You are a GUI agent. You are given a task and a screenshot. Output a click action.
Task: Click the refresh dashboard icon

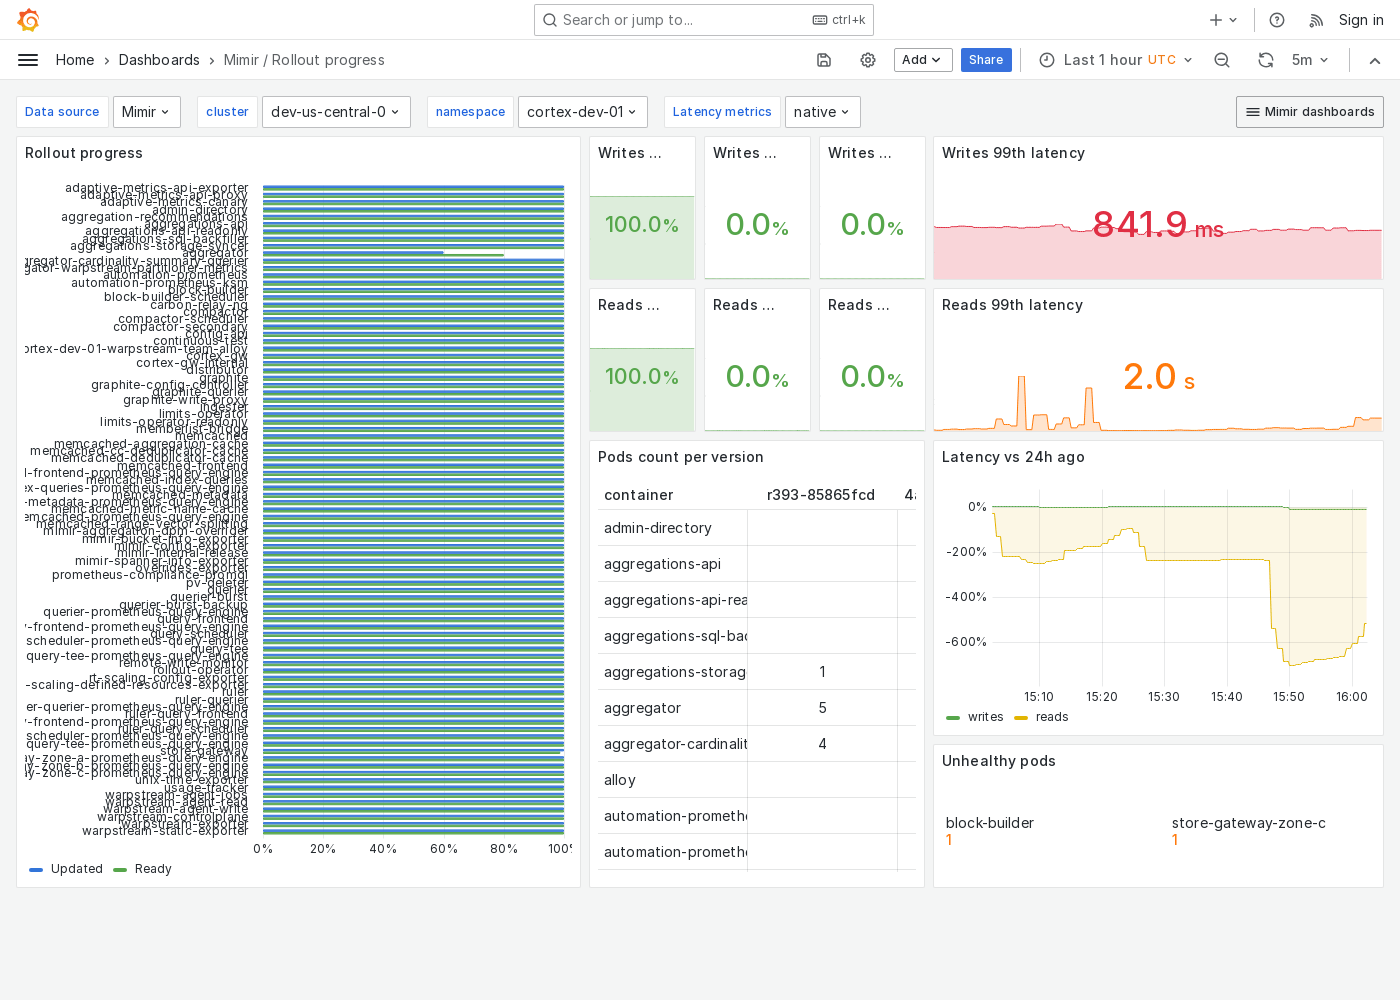click(x=1266, y=60)
